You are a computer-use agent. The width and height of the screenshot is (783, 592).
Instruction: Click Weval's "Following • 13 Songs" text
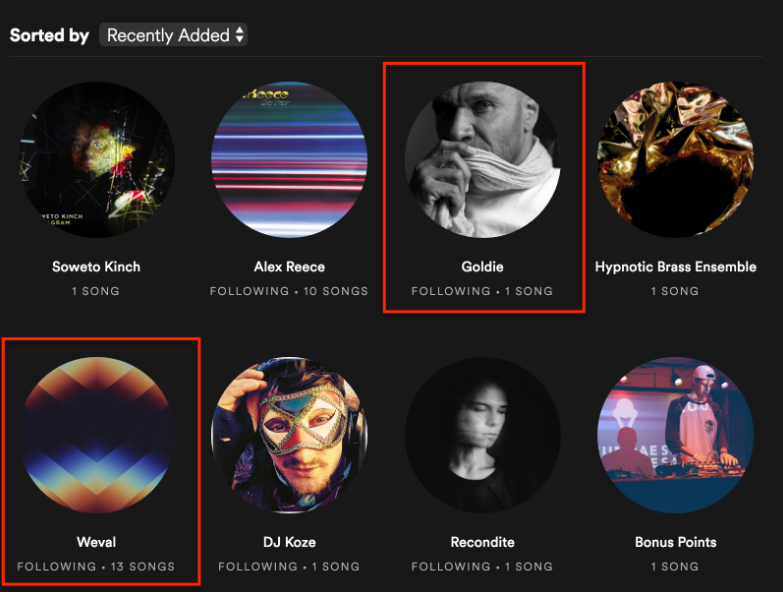click(x=96, y=567)
